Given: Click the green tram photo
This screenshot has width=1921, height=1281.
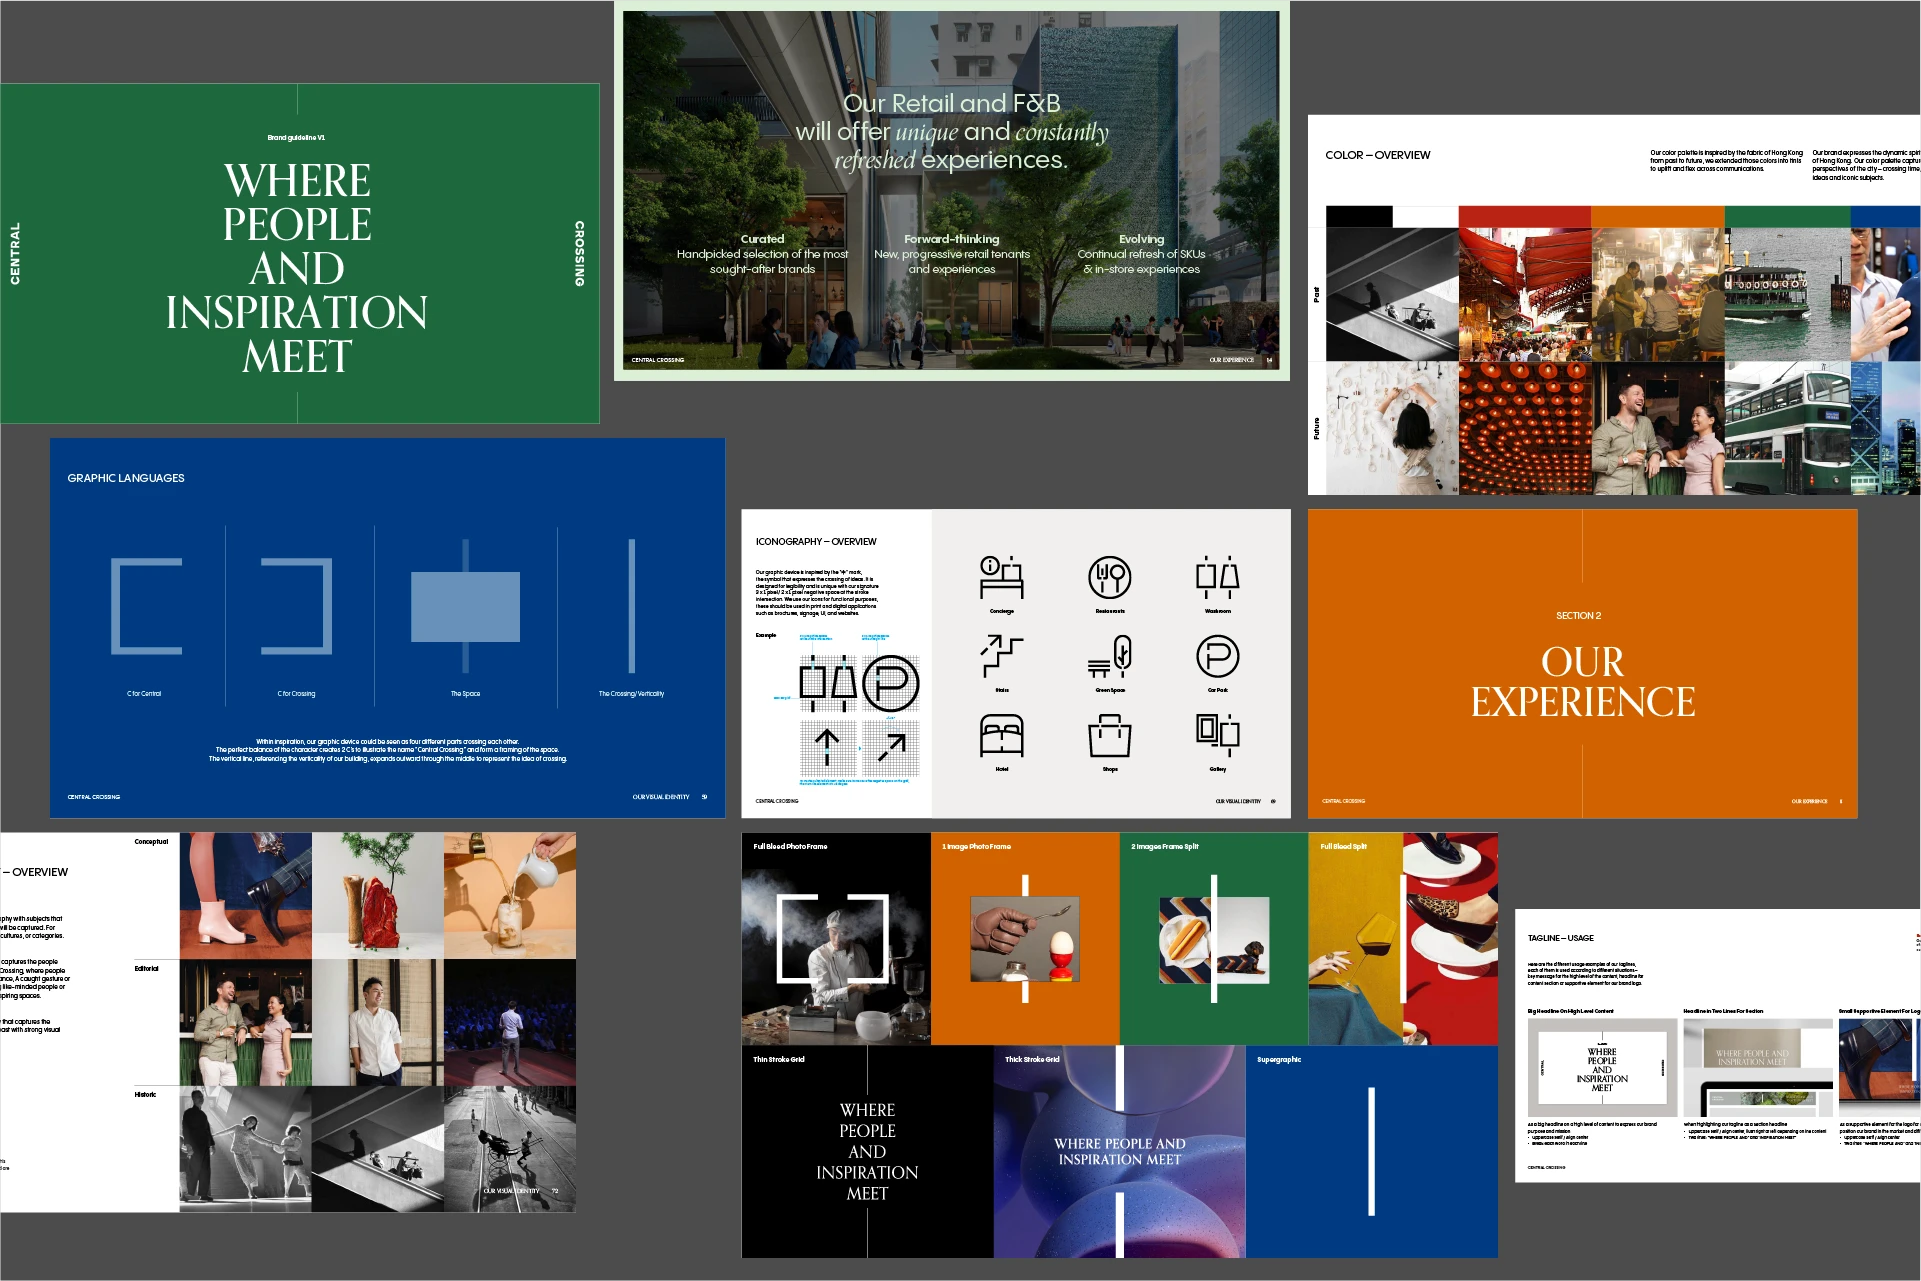Looking at the screenshot, I should pos(1788,428).
